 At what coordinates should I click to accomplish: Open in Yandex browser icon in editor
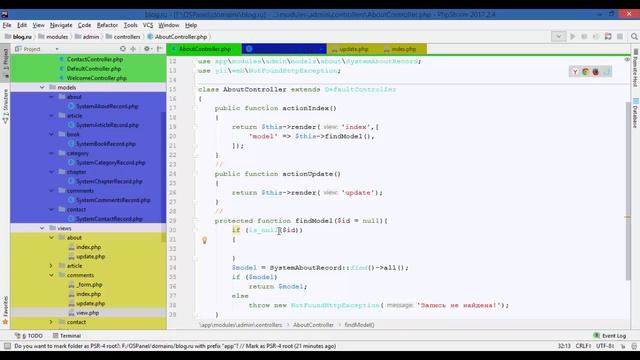[575, 72]
